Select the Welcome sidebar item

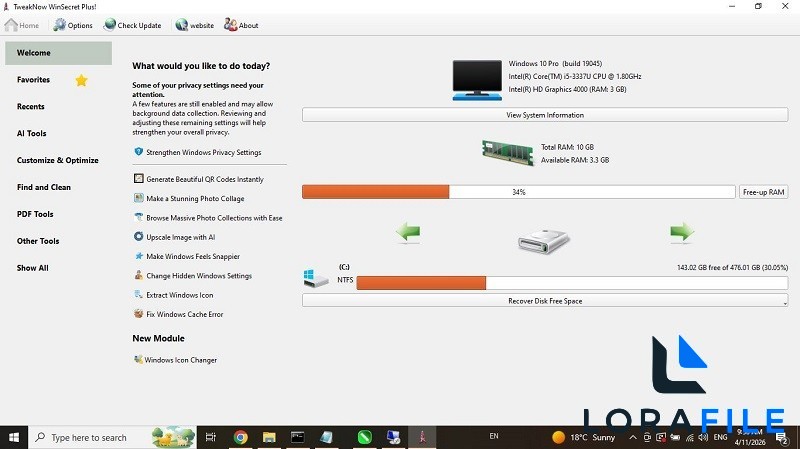coord(58,53)
